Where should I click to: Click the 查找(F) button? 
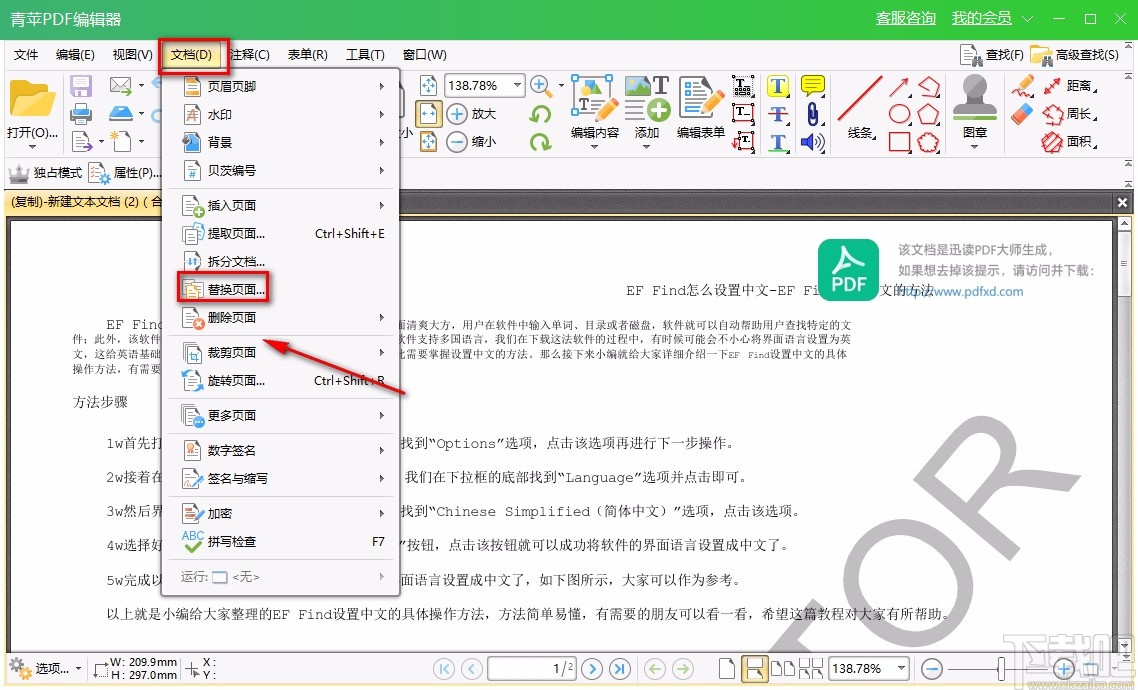992,54
